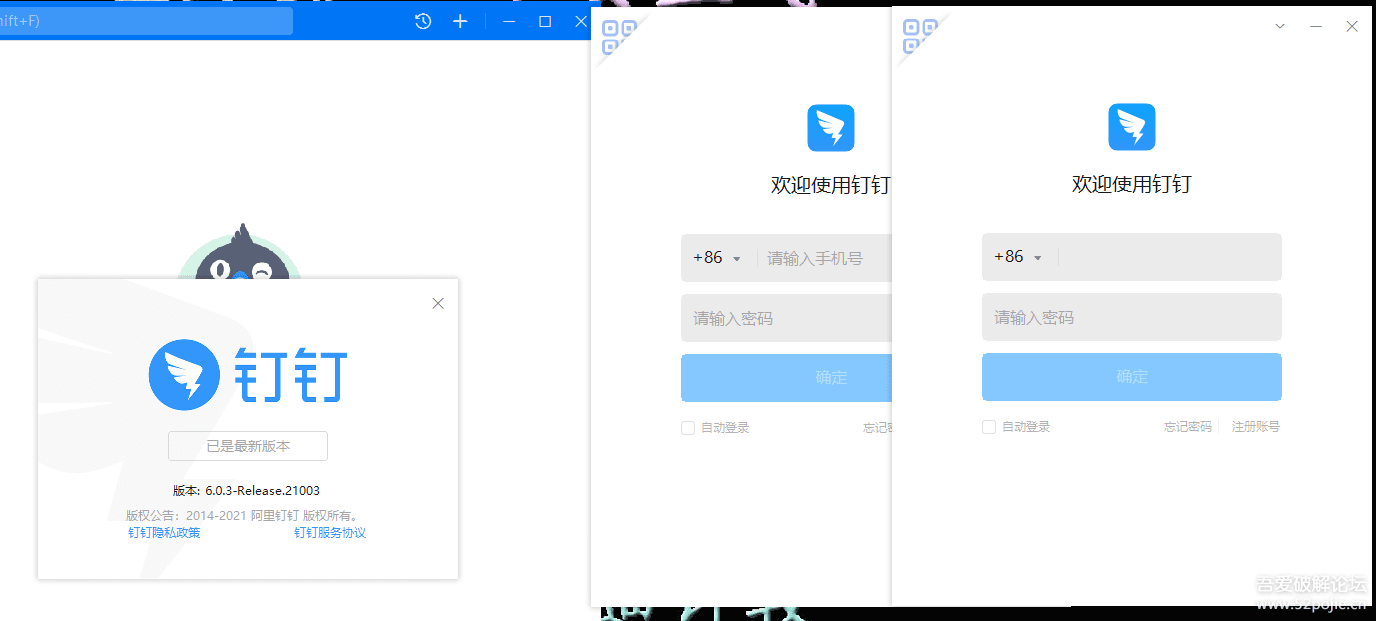
Task: Switch to QR code login in left login window
Action: click(619, 36)
